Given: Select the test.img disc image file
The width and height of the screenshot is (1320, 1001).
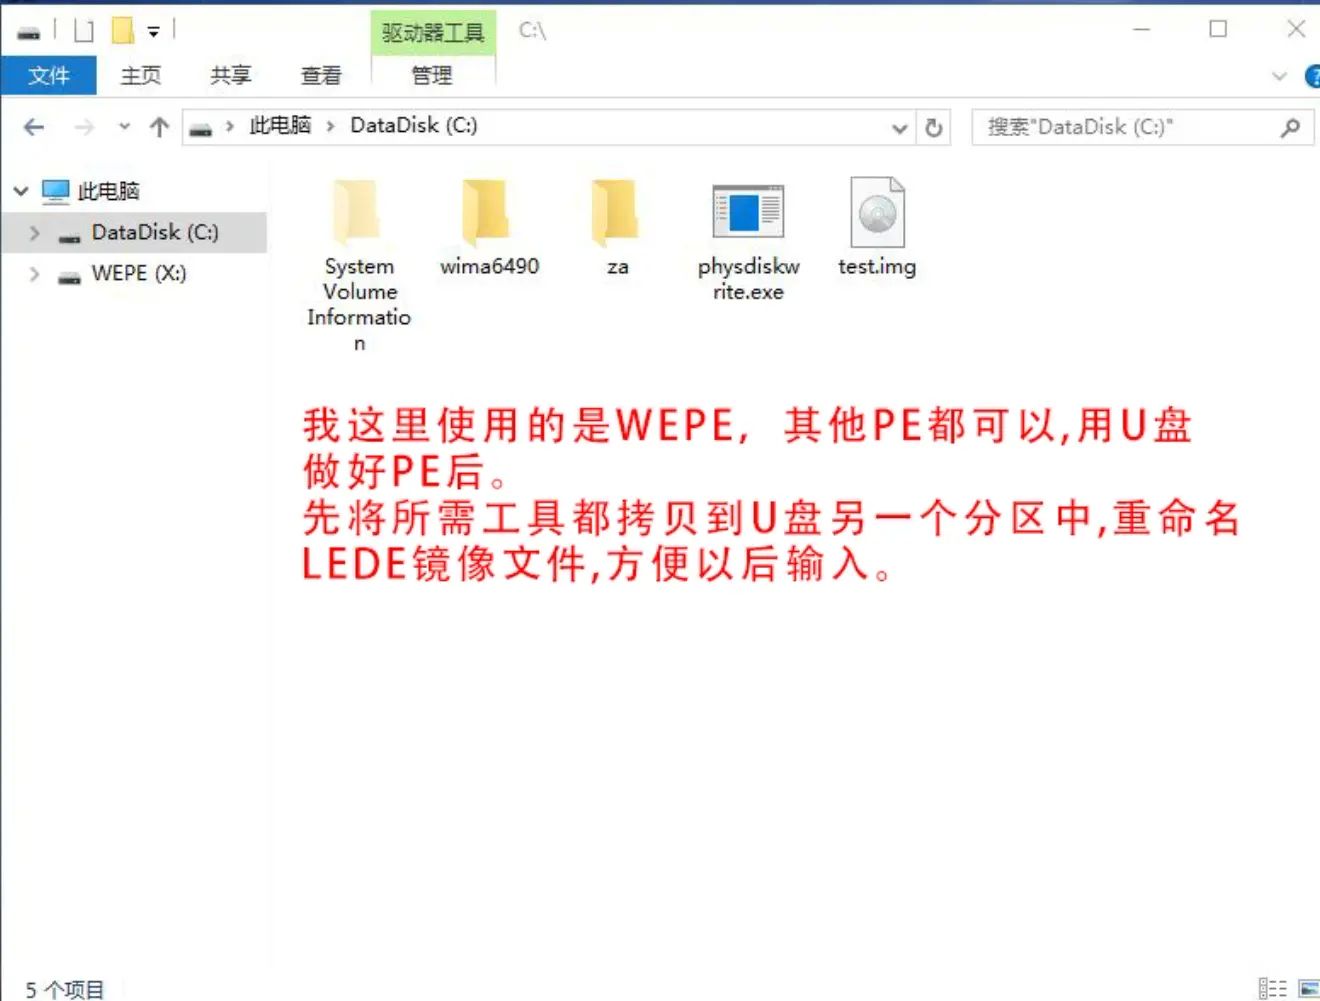Looking at the screenshot, I should (x=876, y=213).
